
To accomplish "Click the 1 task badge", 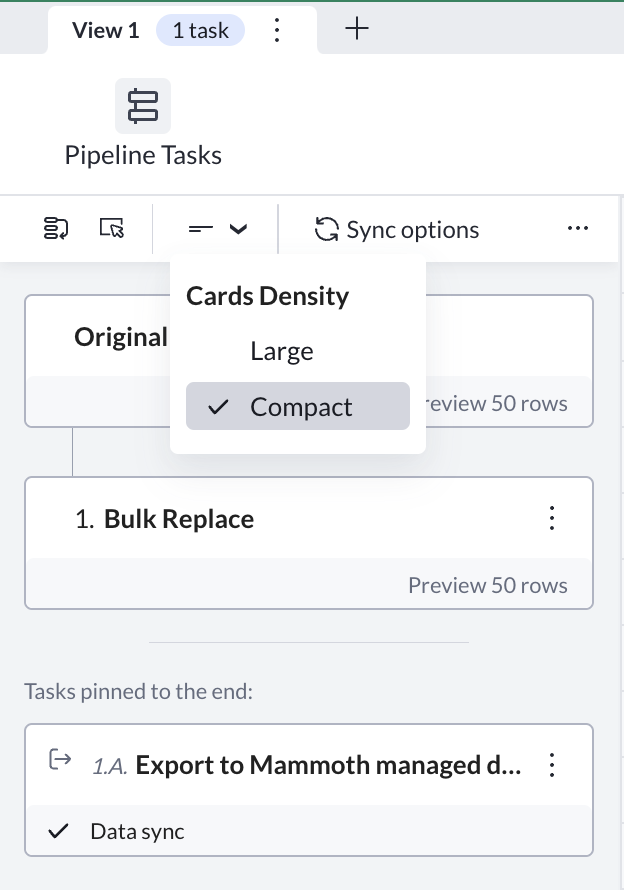I will pyautogui.click(x=200, y=31).
